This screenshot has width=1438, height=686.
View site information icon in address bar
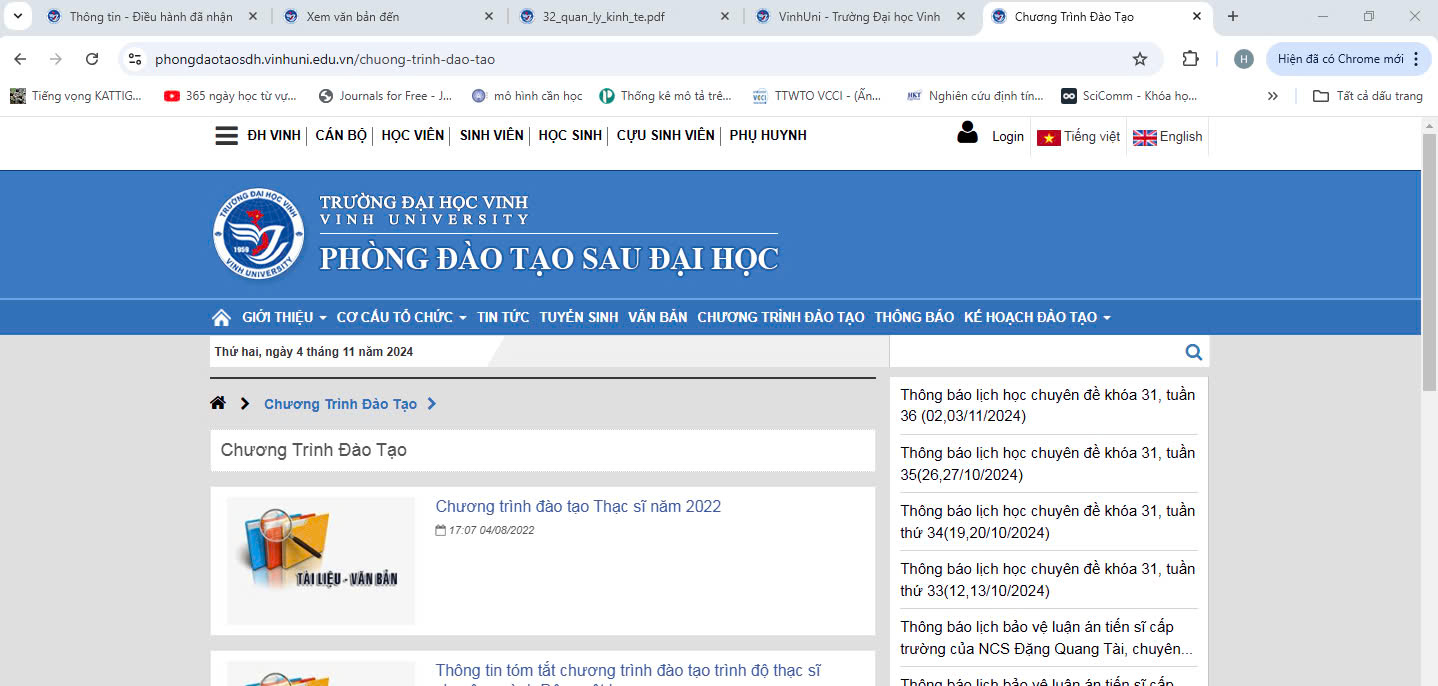click(135, 59)
